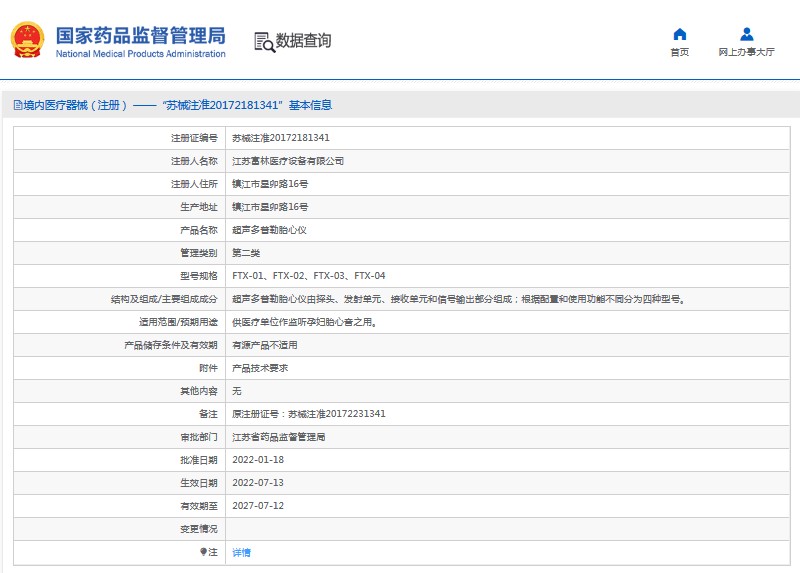Click registrant name 江苏富林医疗设备有限公司
The height and width of the screenshot is (573, 800).
point(288,161)
